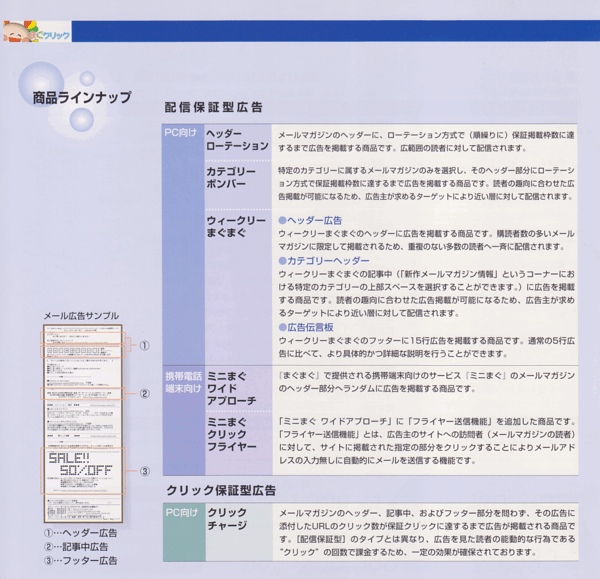The height and width of the screenshot is (579, 600).
Task: Click the 配信保証型広告 section heading
Action: coord(214,107)
